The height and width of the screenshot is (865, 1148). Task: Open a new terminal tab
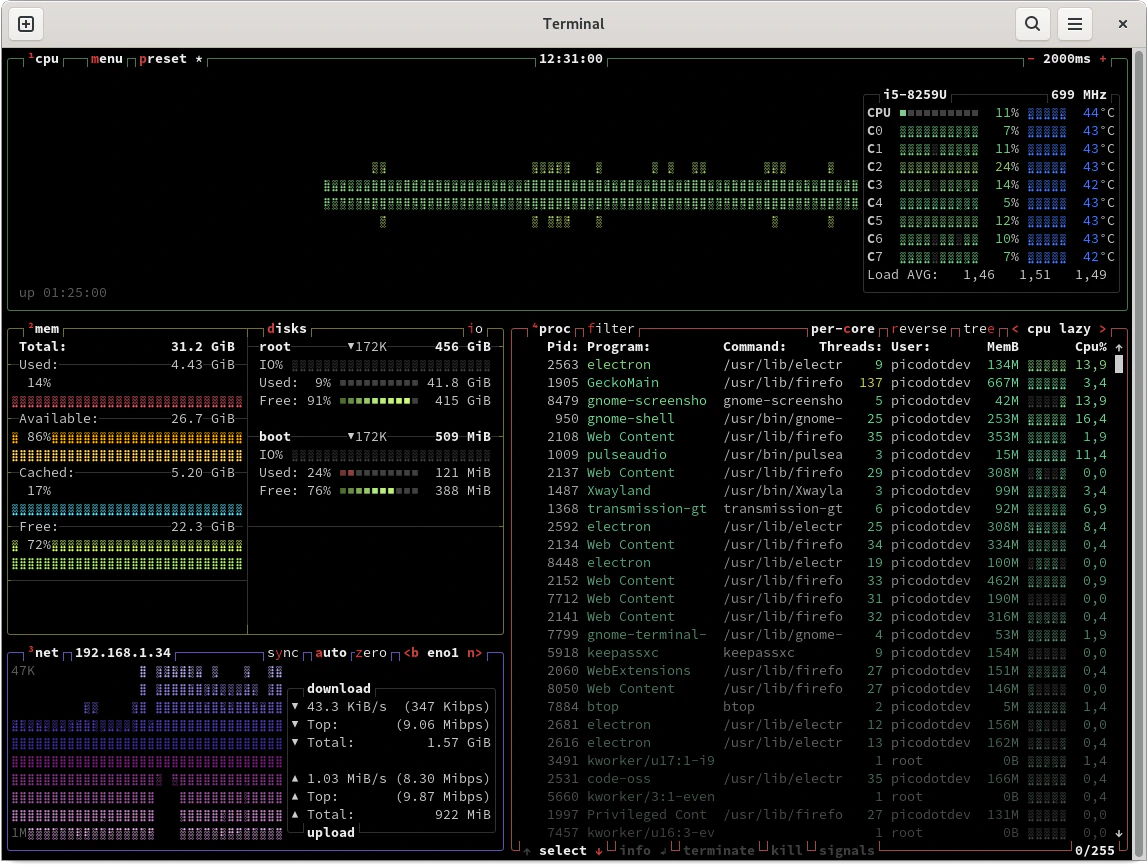point(25,23)
